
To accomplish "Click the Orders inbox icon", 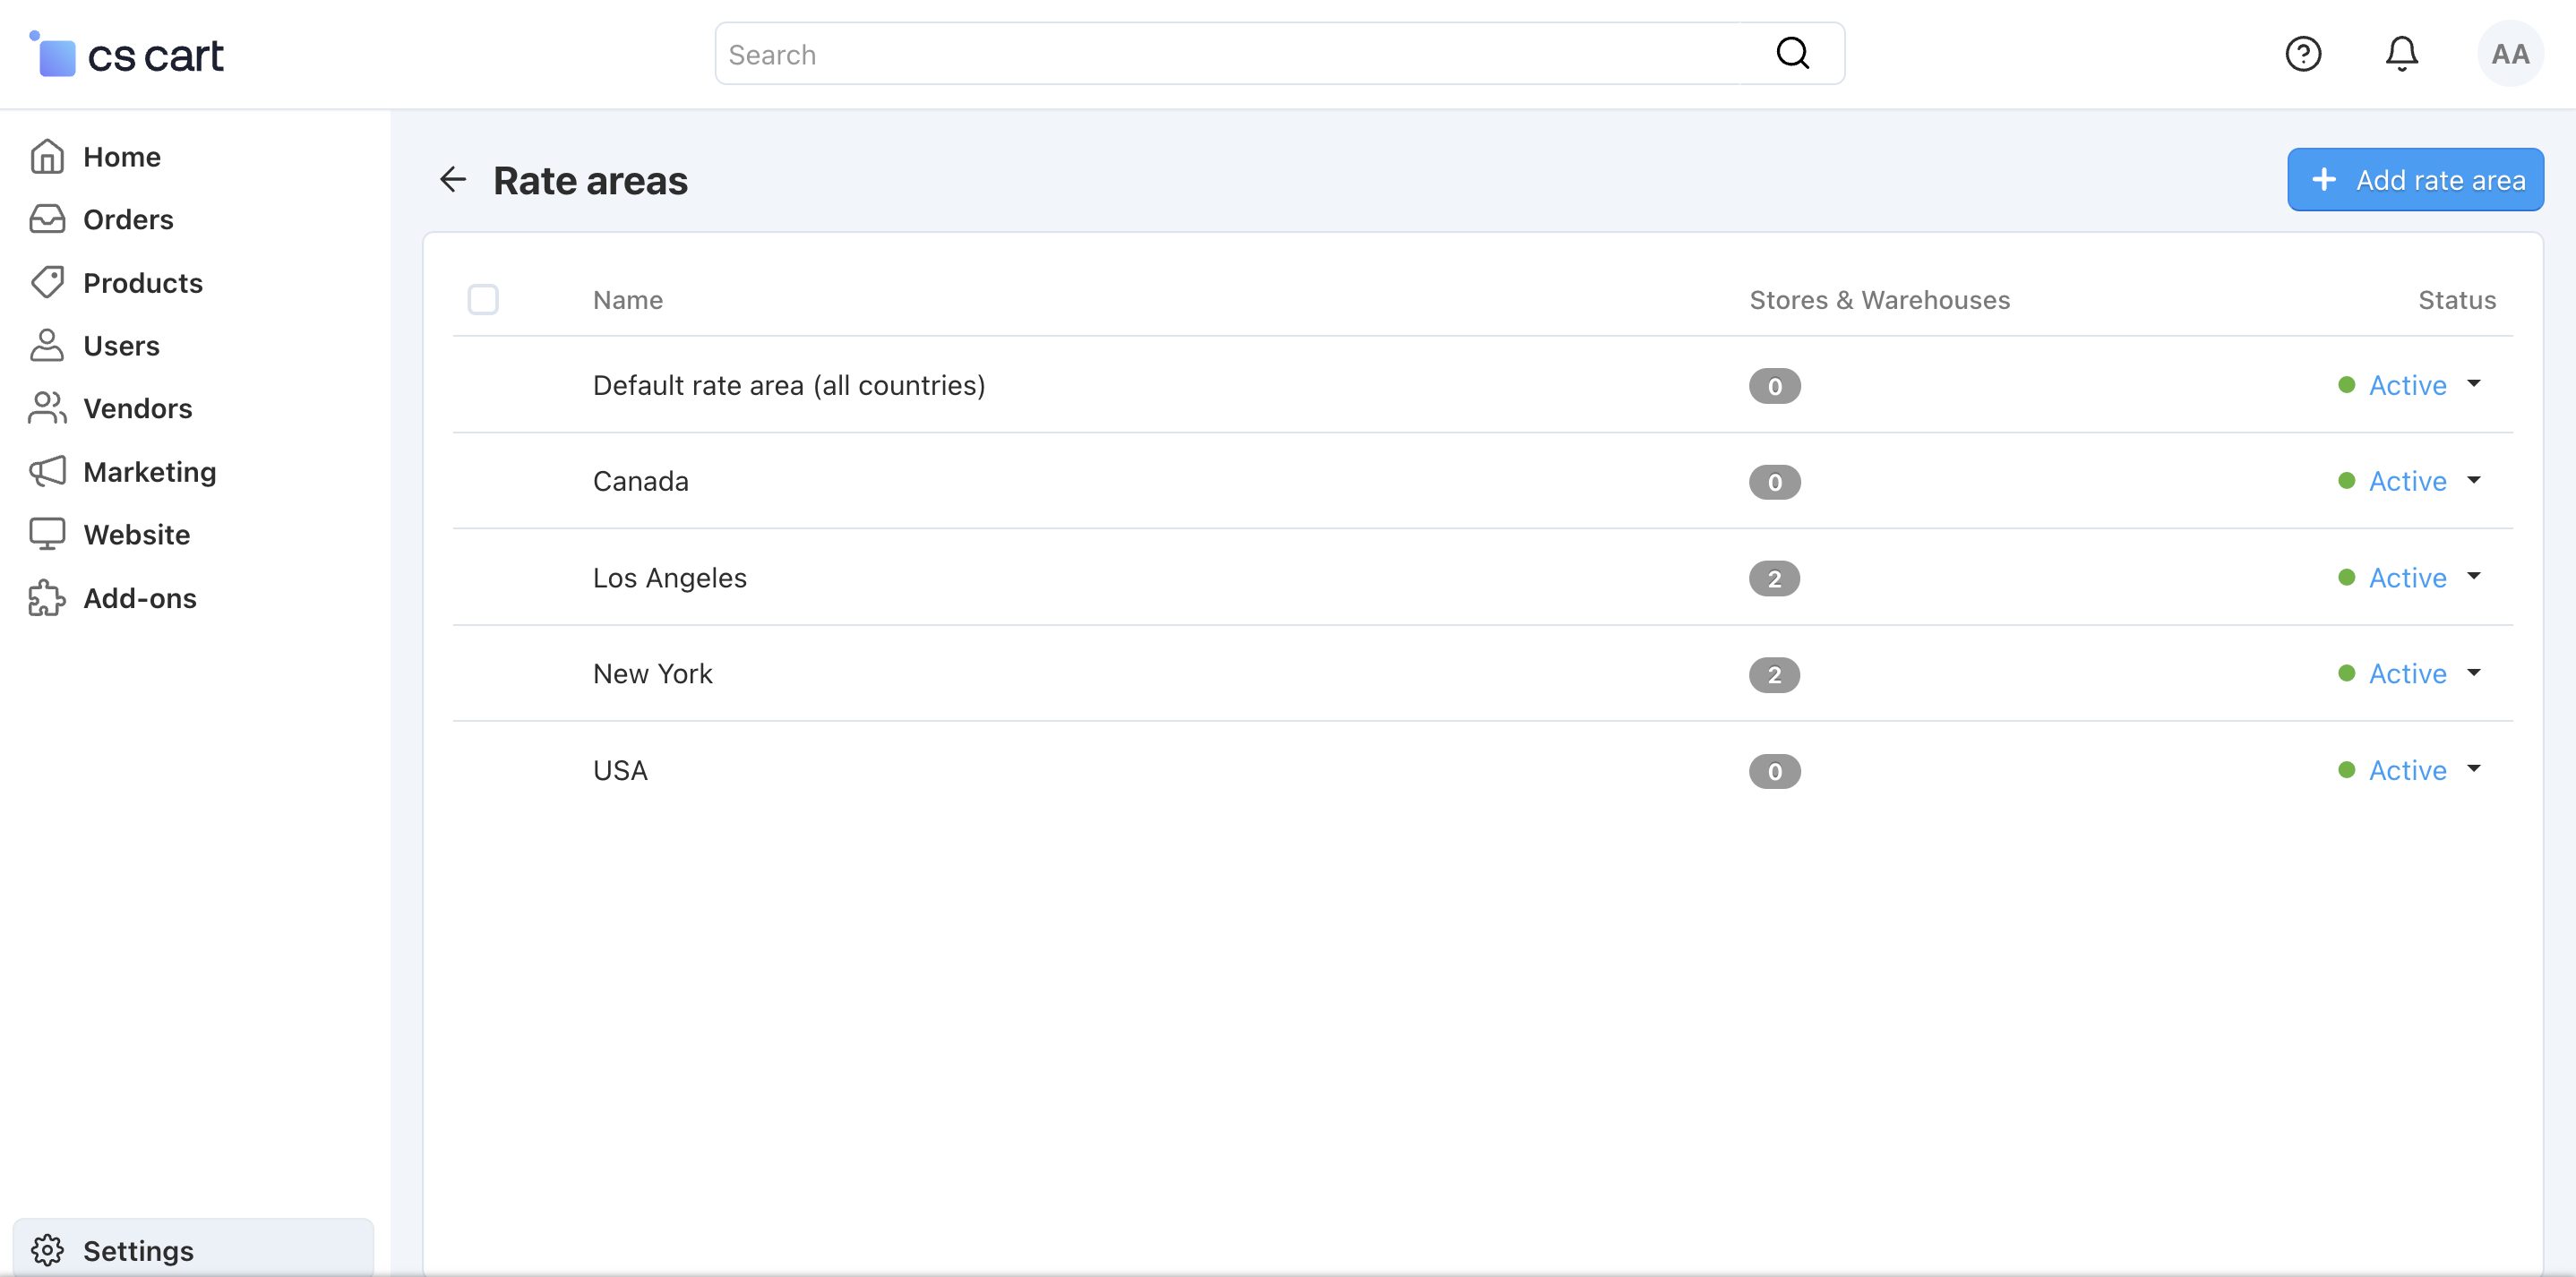I will (47, 219).
